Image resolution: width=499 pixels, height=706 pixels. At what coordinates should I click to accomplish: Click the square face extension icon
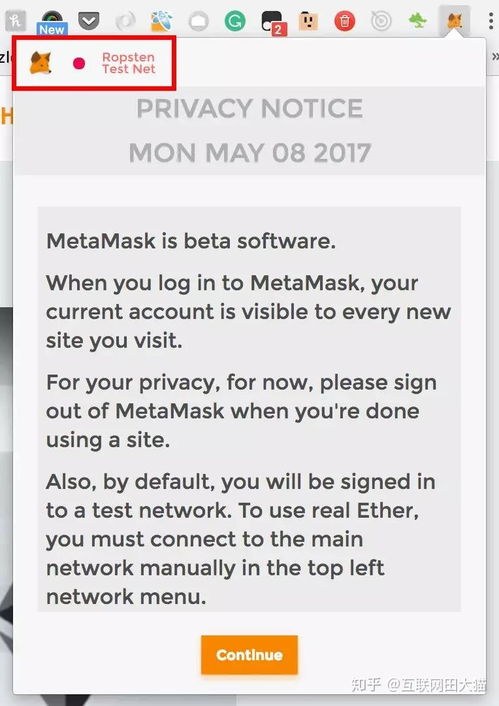click(x=308, y=21)
